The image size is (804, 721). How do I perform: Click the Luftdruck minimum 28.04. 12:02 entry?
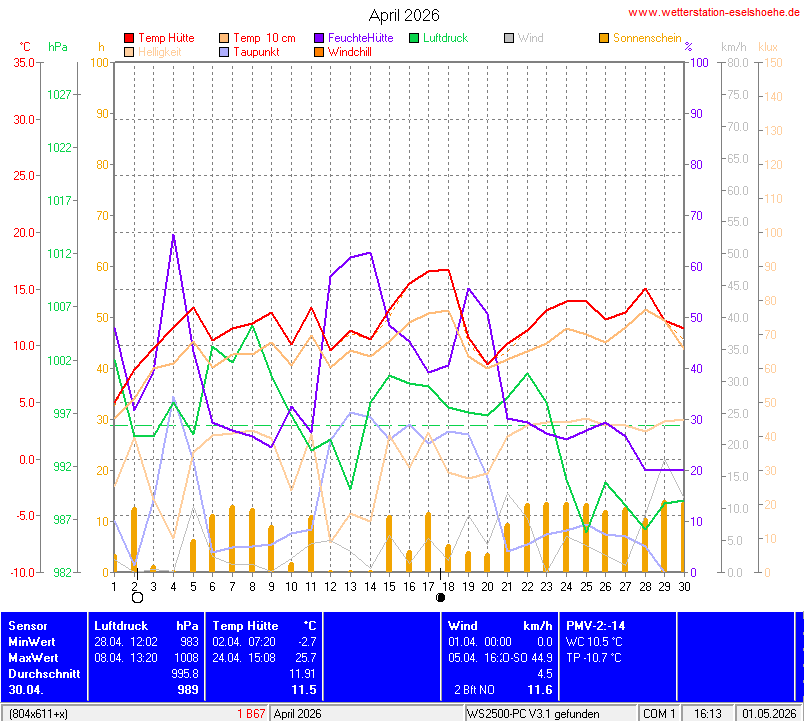tap(146, 642)
